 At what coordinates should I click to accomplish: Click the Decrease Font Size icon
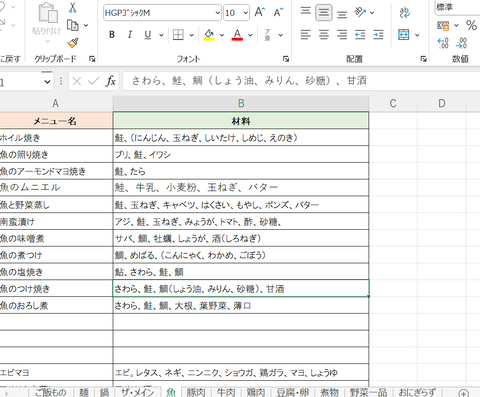[x=278, y=12]
